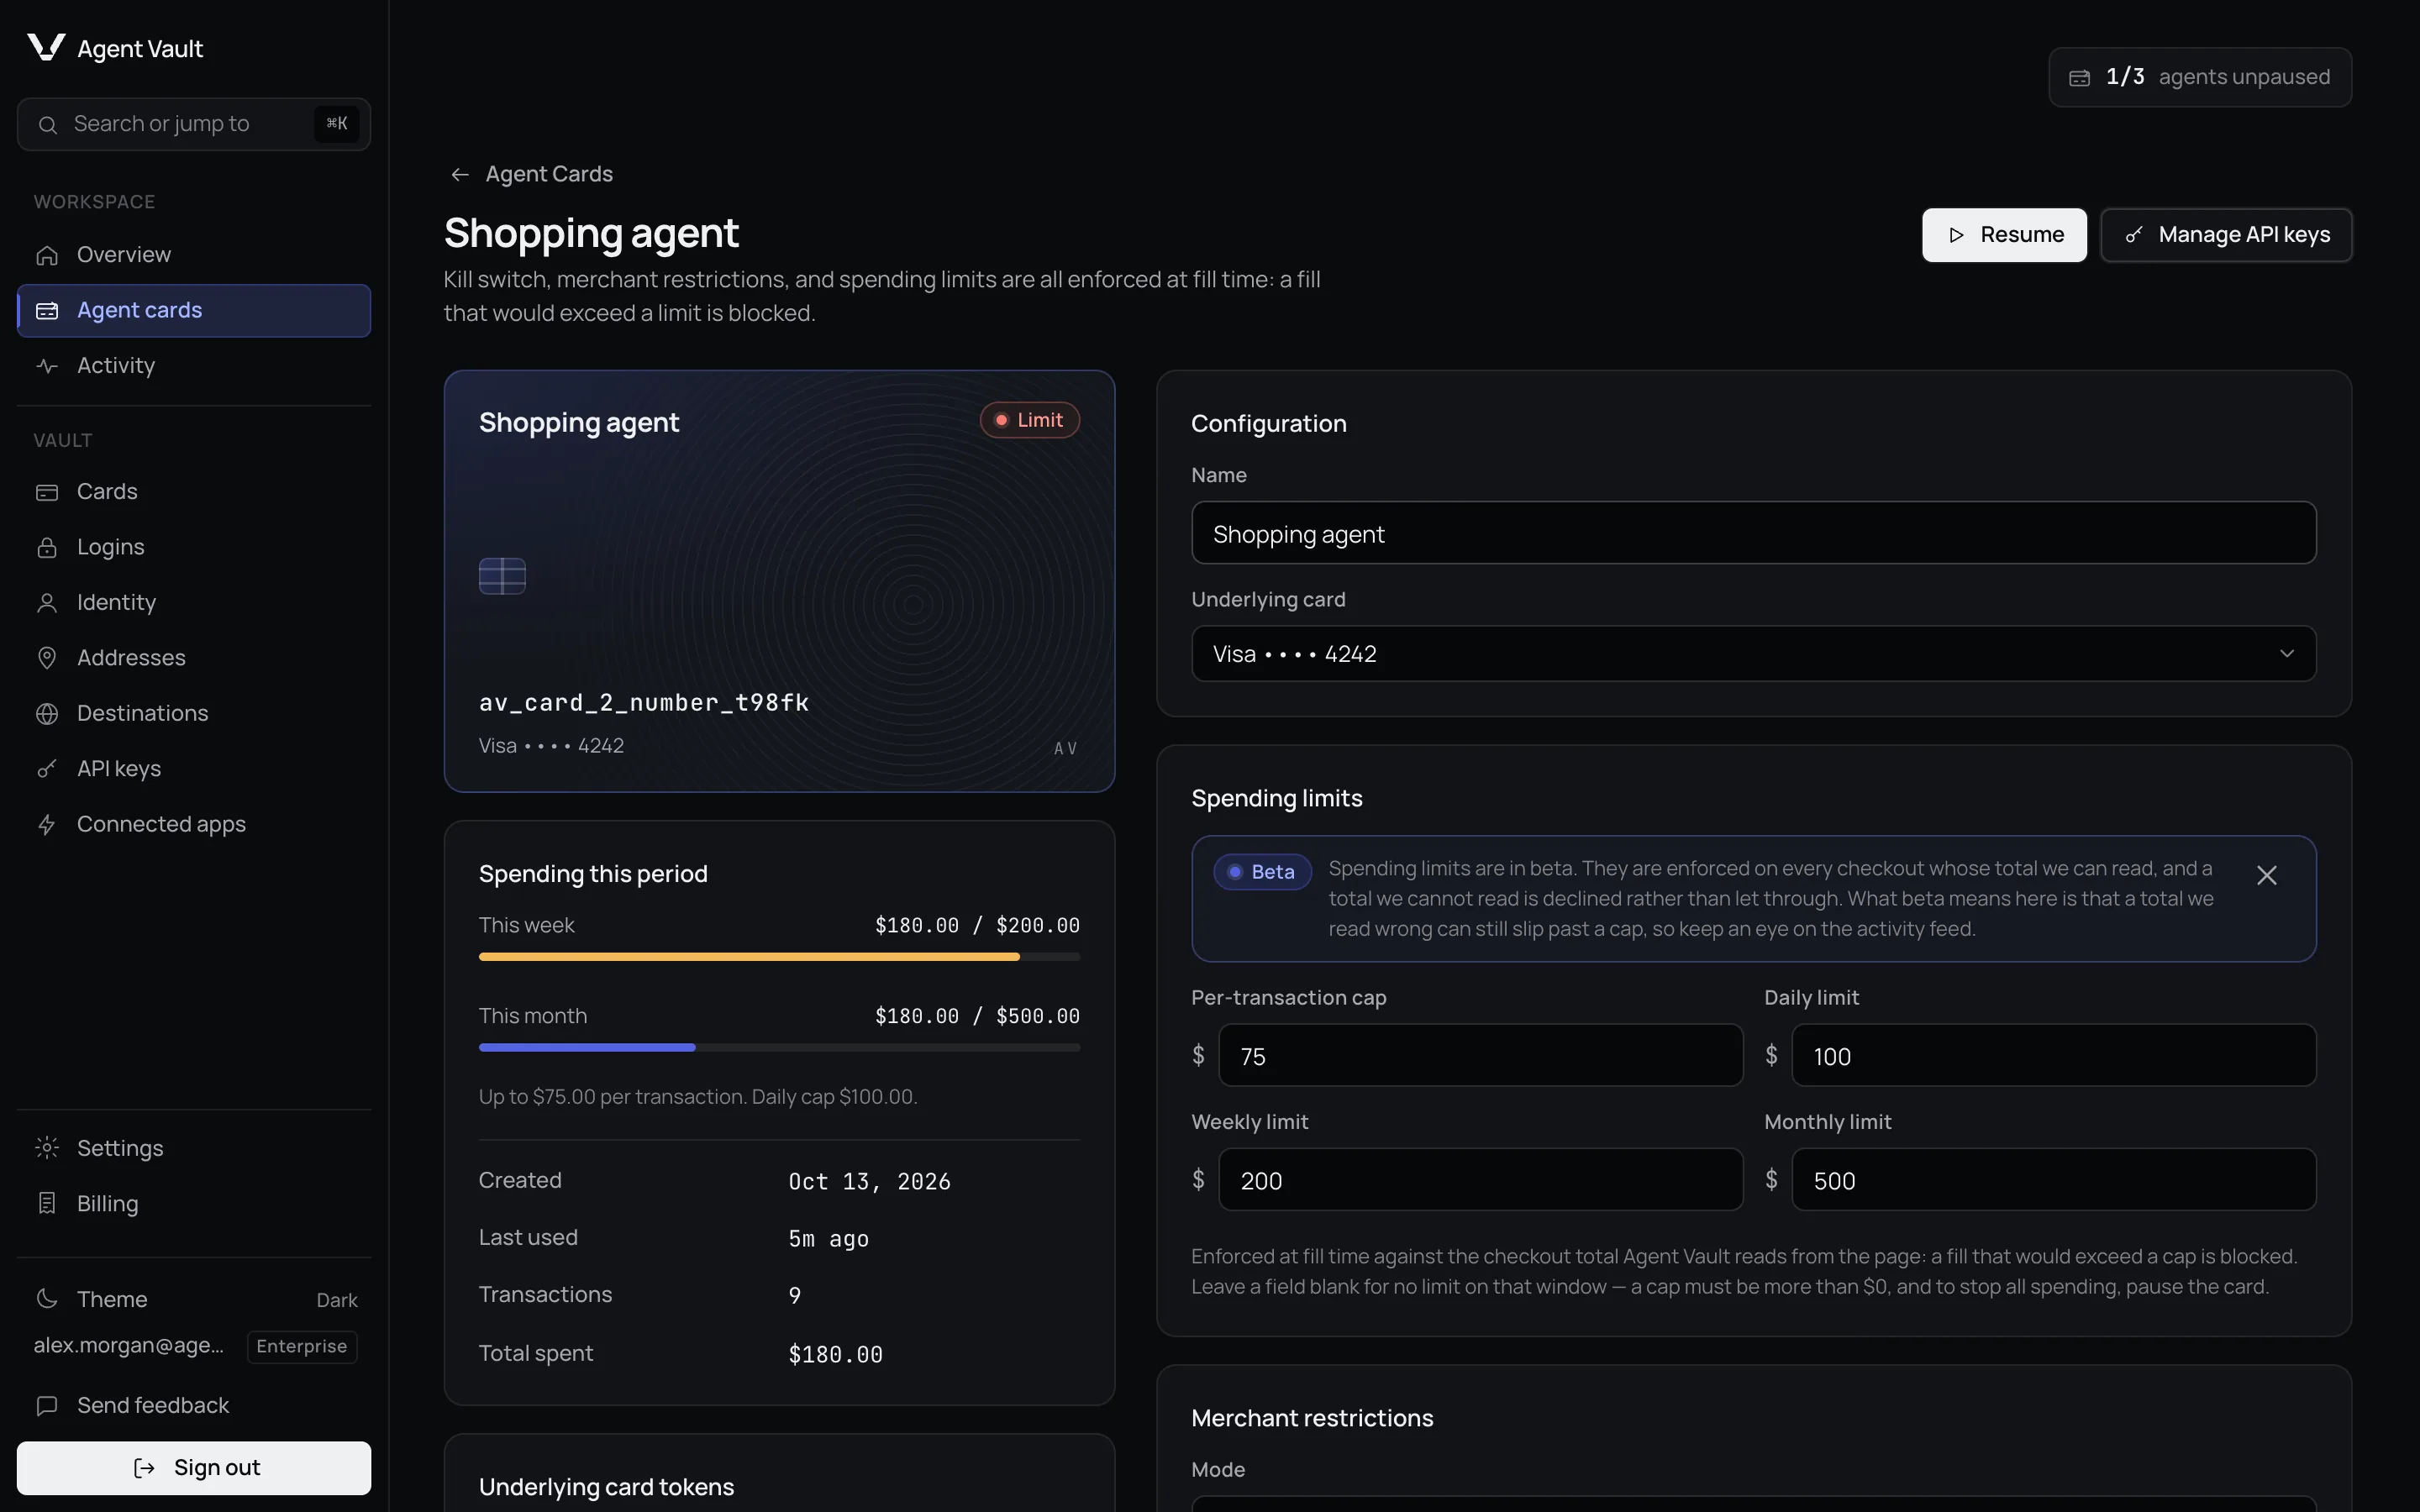Click the 1/3 agents unpaused badge

point(2200,77)
